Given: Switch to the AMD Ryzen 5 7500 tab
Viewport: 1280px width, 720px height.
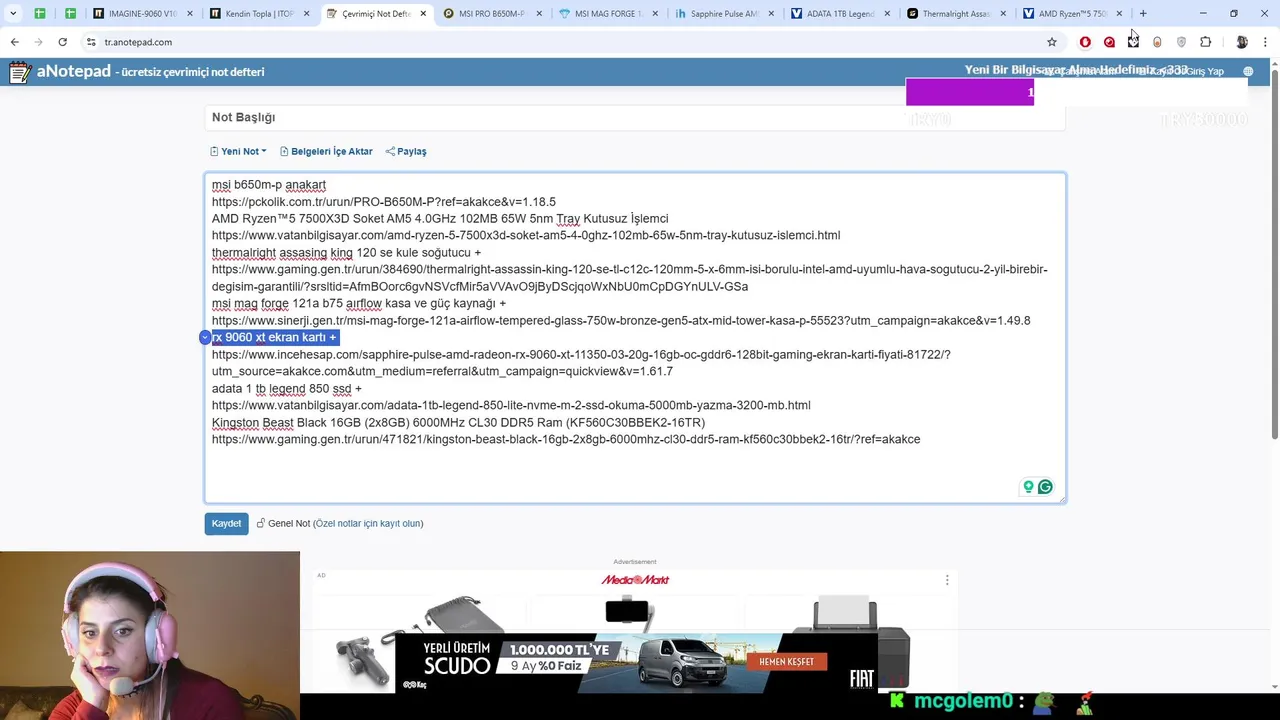Looking at the screenshot, I should [1070, 14].
